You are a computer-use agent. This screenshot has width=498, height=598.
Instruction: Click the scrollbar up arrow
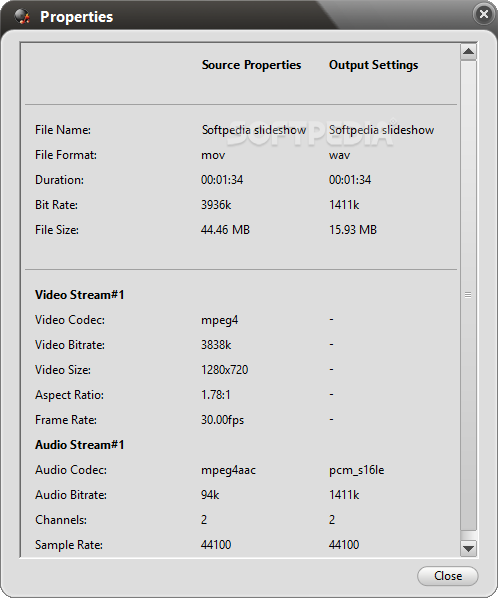[468, 51]
